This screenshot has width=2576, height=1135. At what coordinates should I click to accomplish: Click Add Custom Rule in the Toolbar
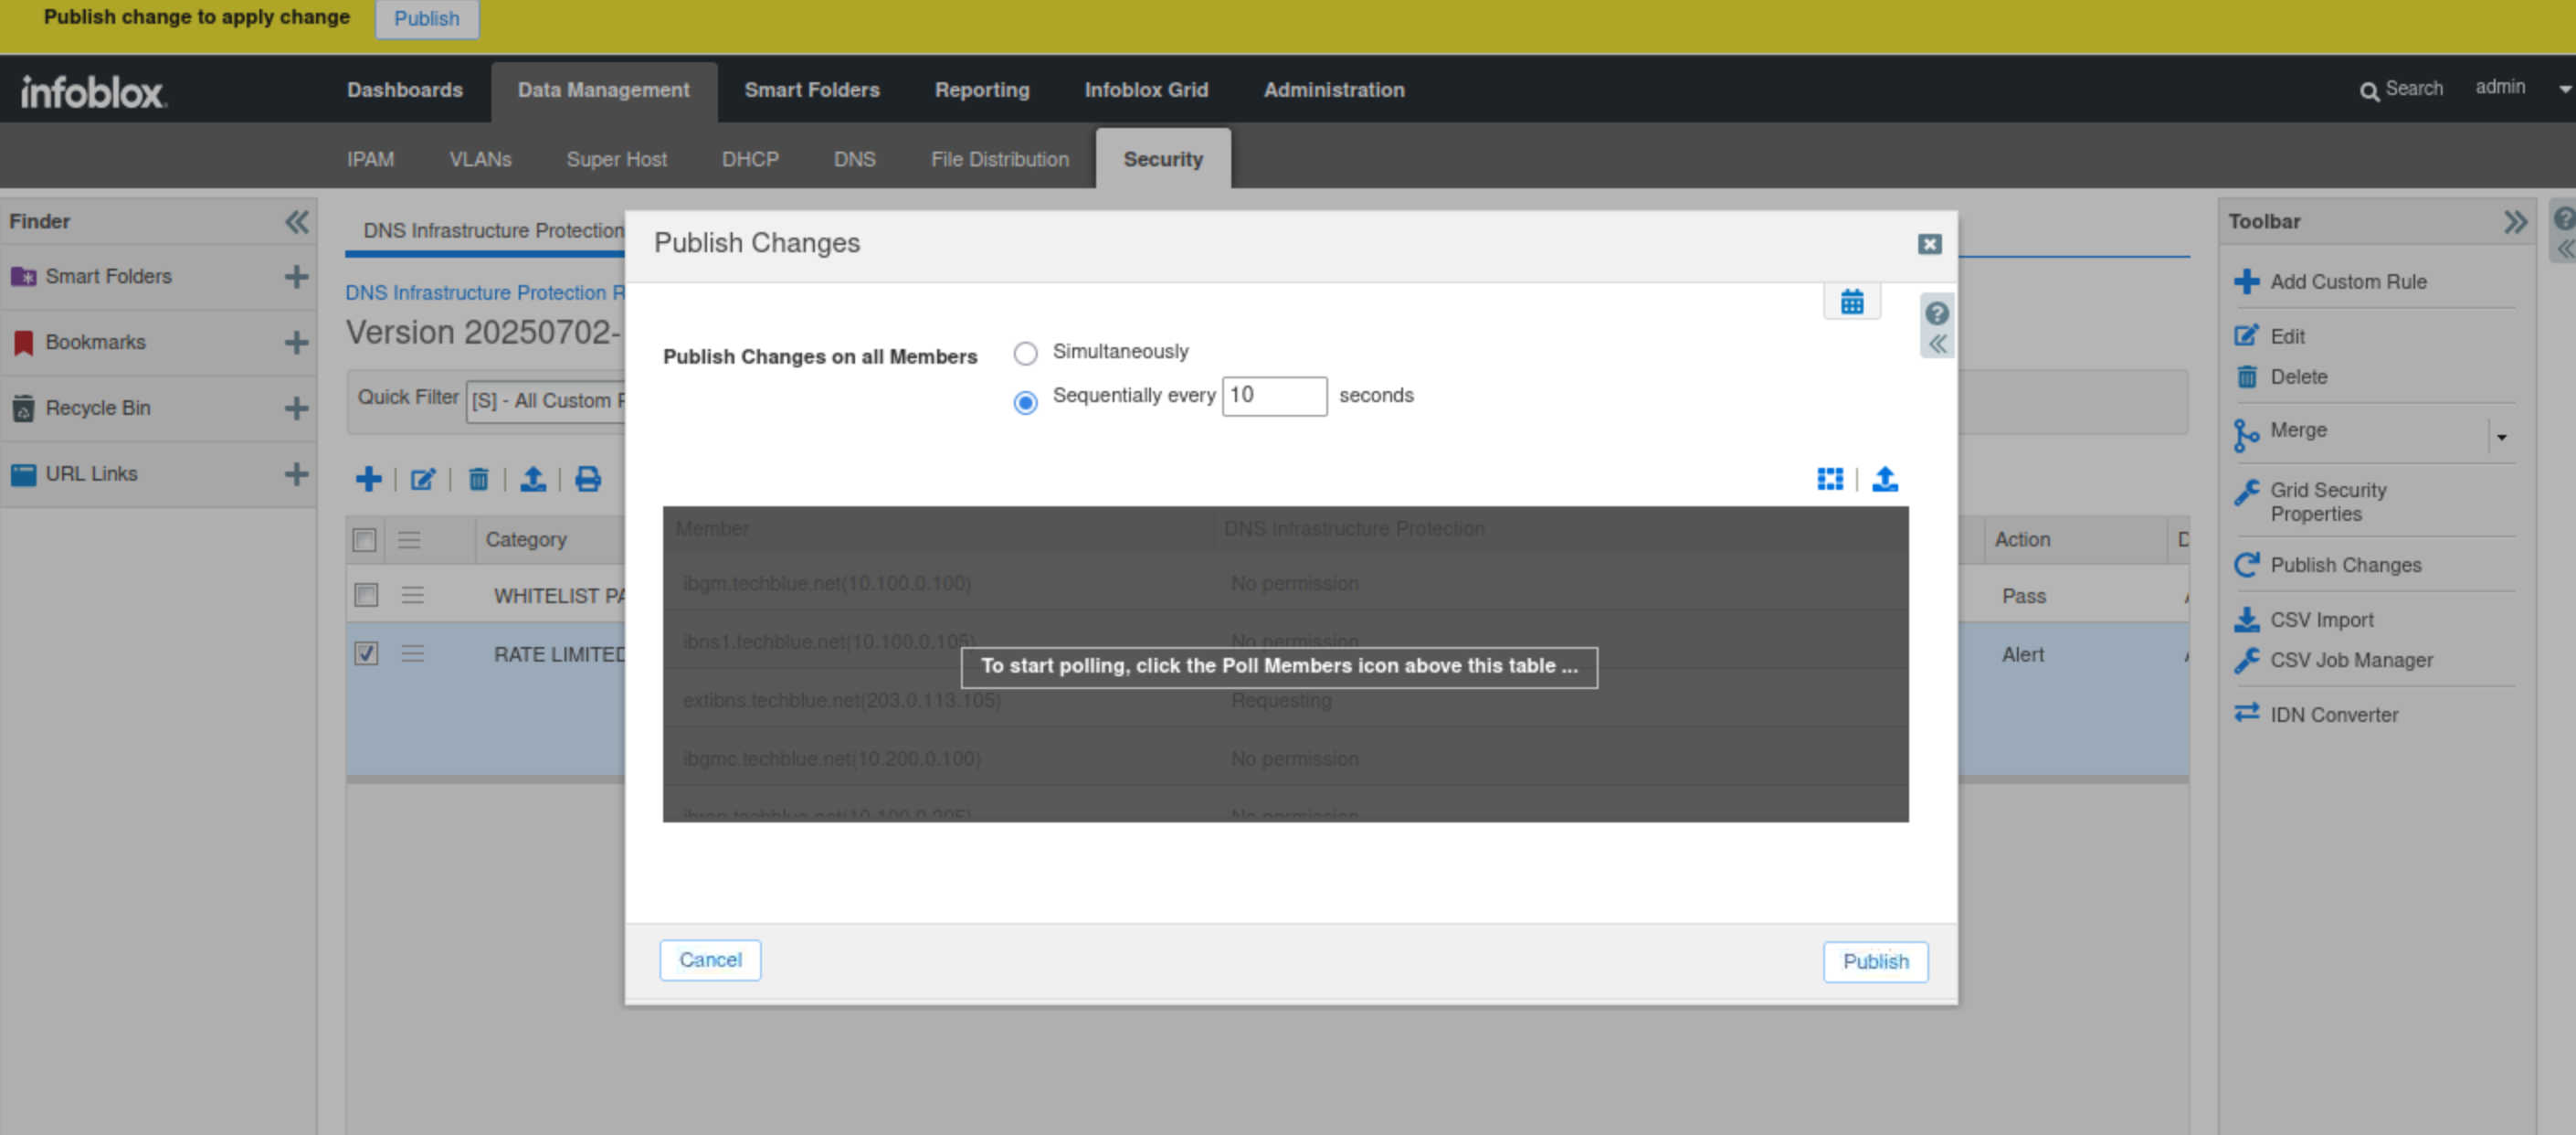point(2347,282)
